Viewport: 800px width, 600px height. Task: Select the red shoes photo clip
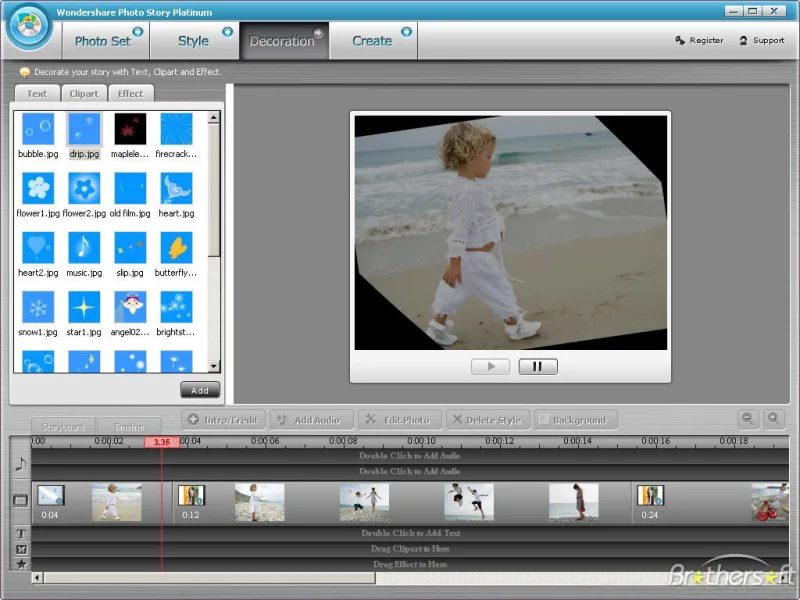point(770,503)
